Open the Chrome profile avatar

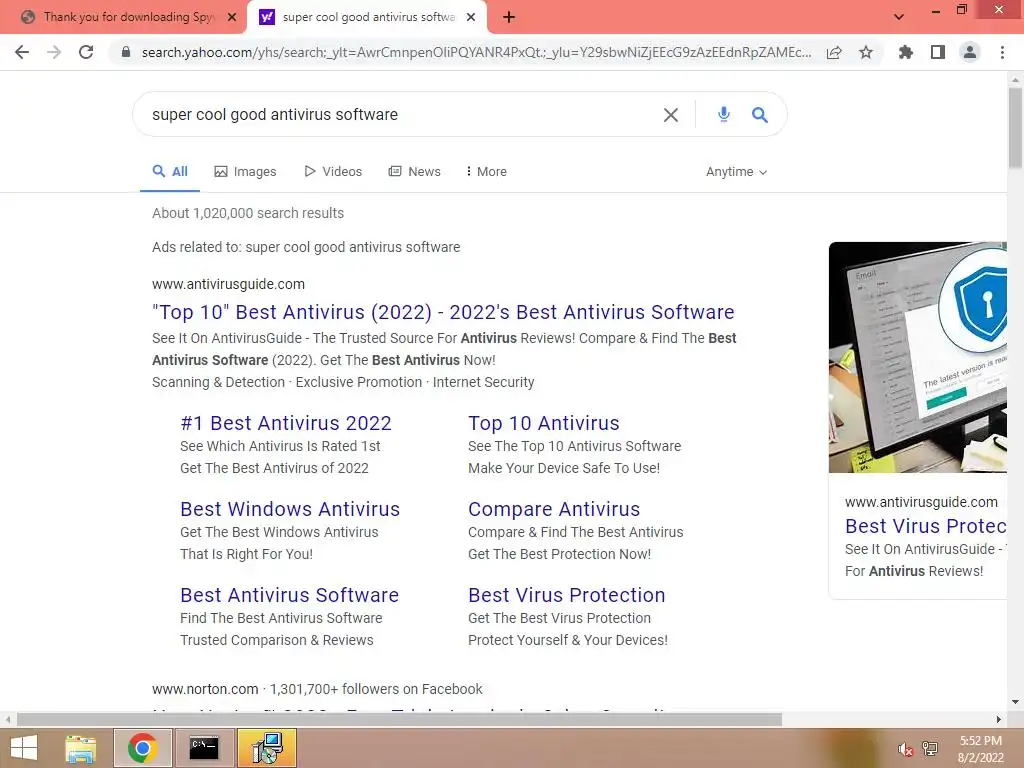(970, 52)
